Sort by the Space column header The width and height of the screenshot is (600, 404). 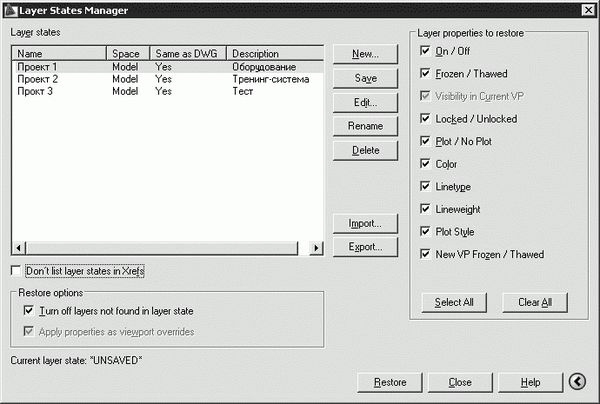[x=128, y=54]
